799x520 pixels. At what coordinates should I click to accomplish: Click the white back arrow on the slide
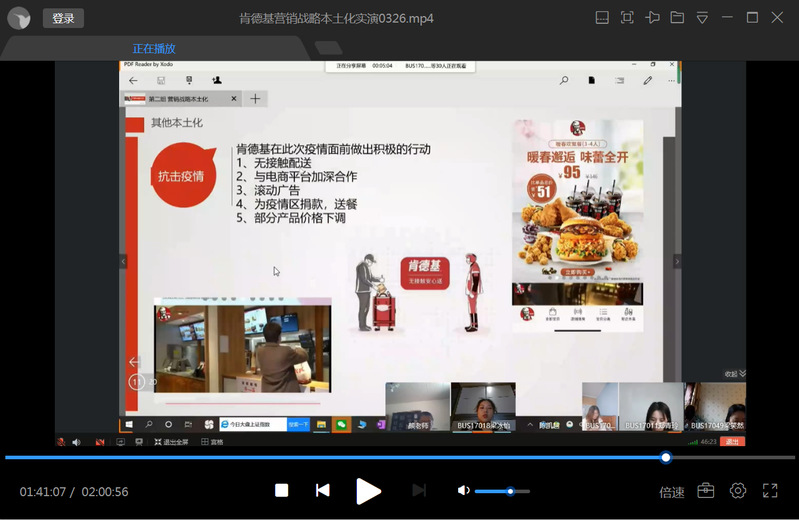[x=134, y=361]
